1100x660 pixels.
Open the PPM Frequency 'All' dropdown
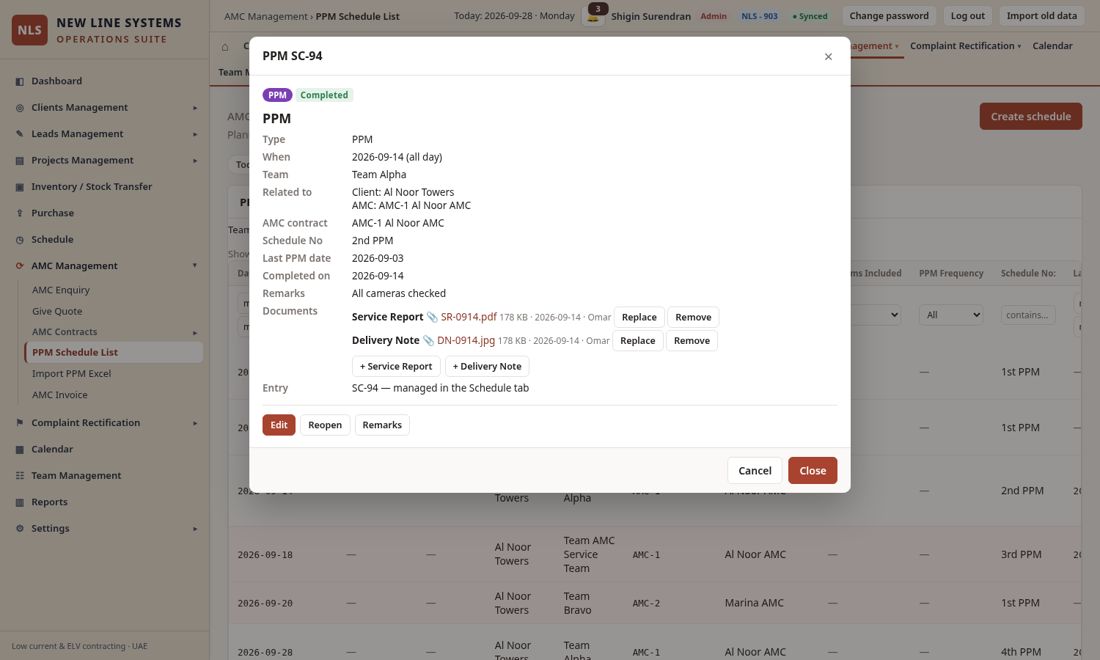951,315
